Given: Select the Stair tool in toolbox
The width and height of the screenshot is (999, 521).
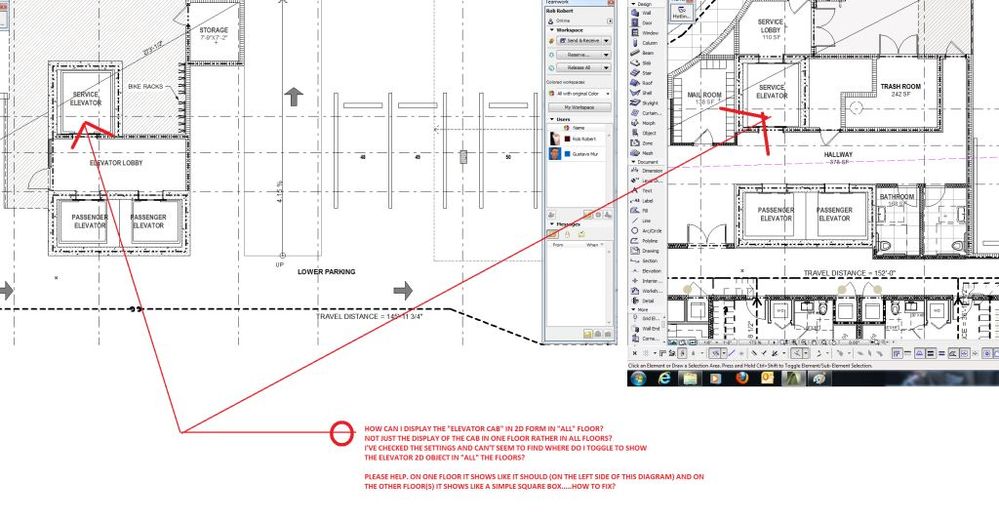Looking at the screenshot, I should point(642,73).
